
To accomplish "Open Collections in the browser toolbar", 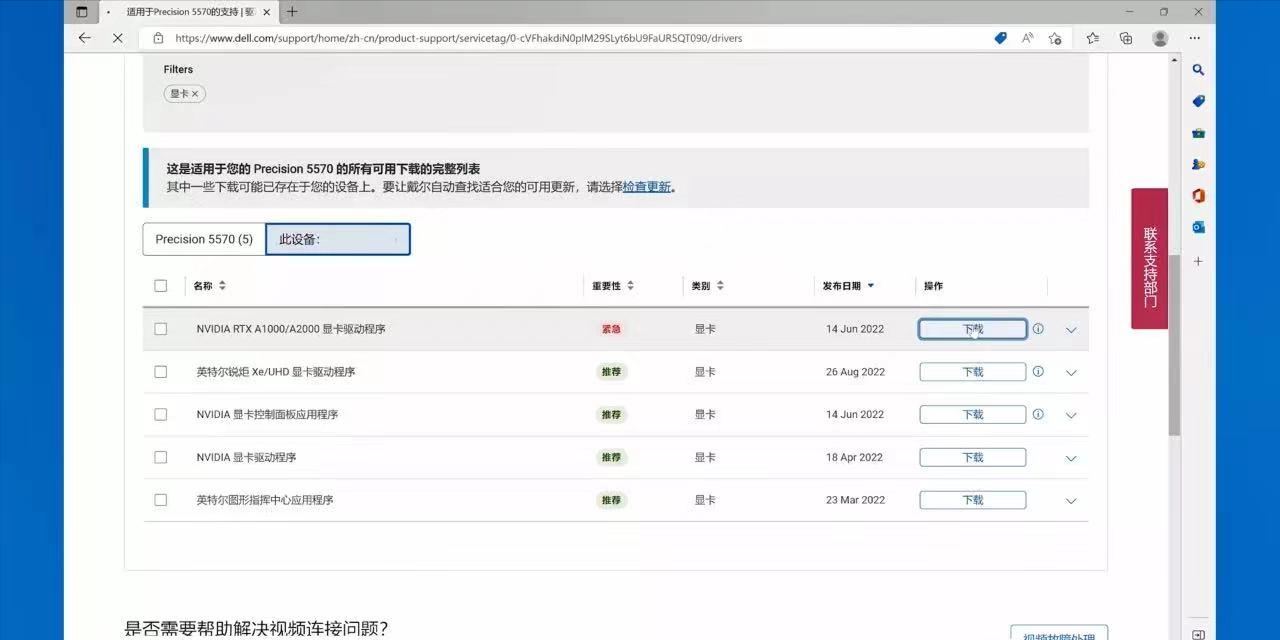I will 1126,37.
